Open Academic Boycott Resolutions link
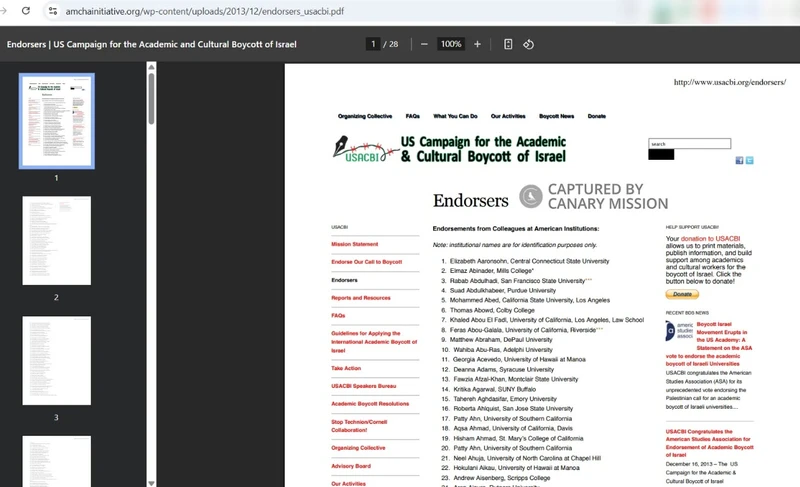This screenshot has width=800, height=487. 370,404
